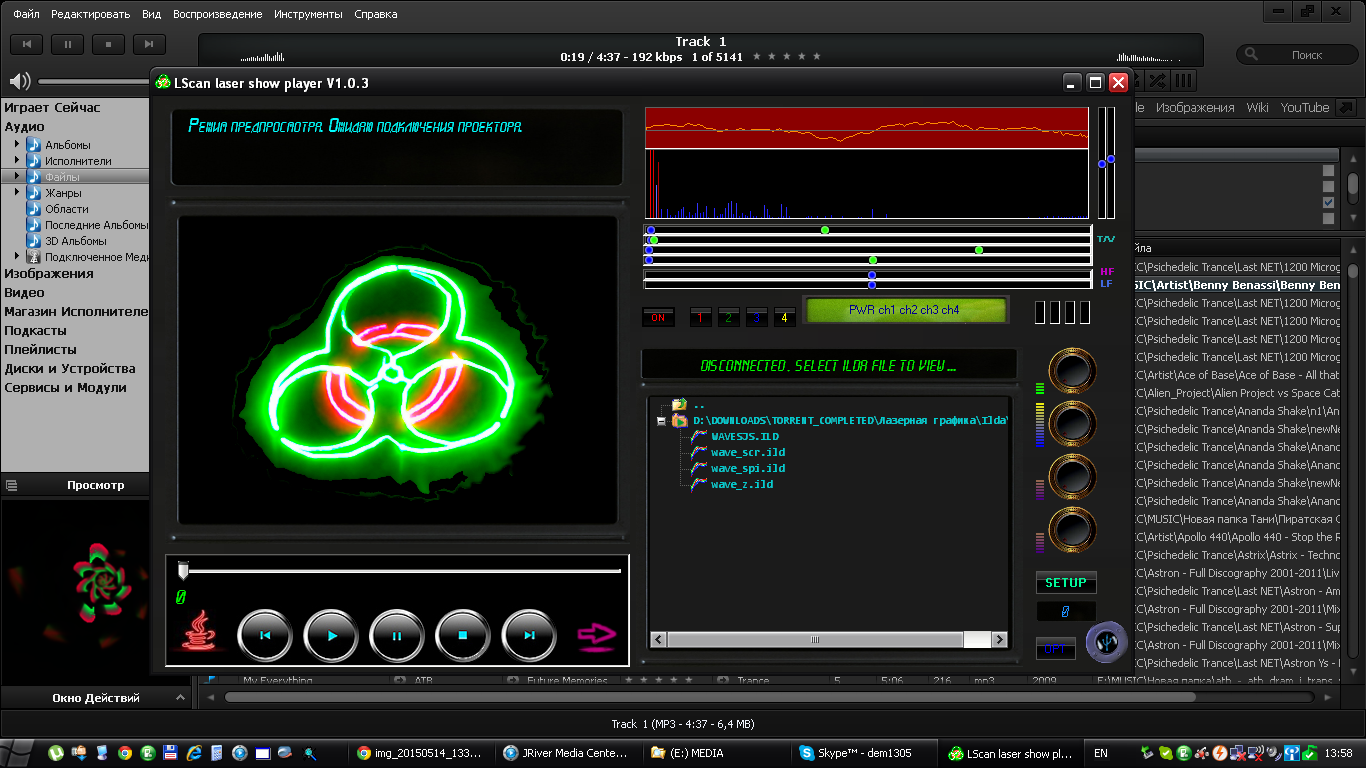
Task: Select 3D Альбомы in sidebar
Action: pos(75,241)
